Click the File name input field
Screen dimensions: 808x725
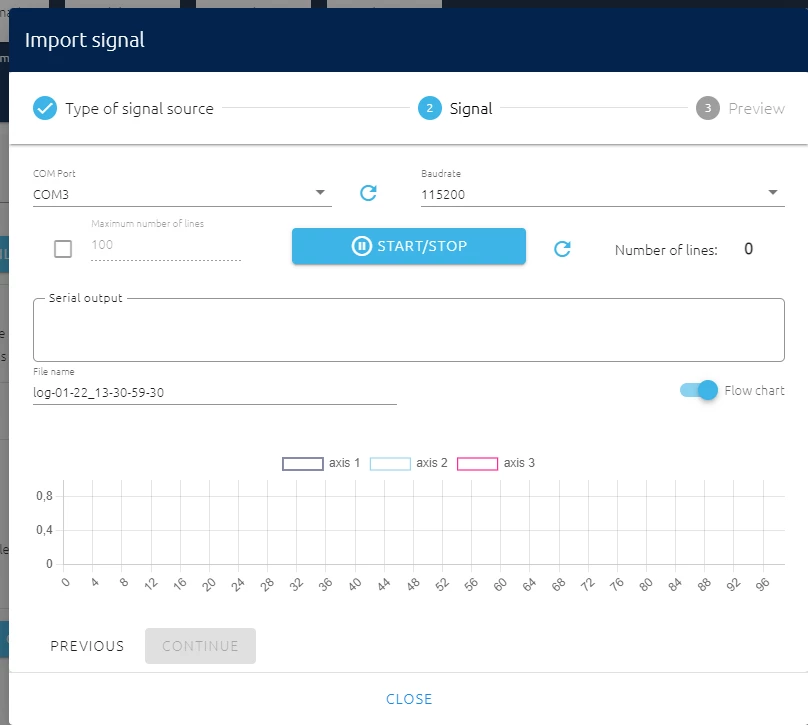tap(214, 393)
